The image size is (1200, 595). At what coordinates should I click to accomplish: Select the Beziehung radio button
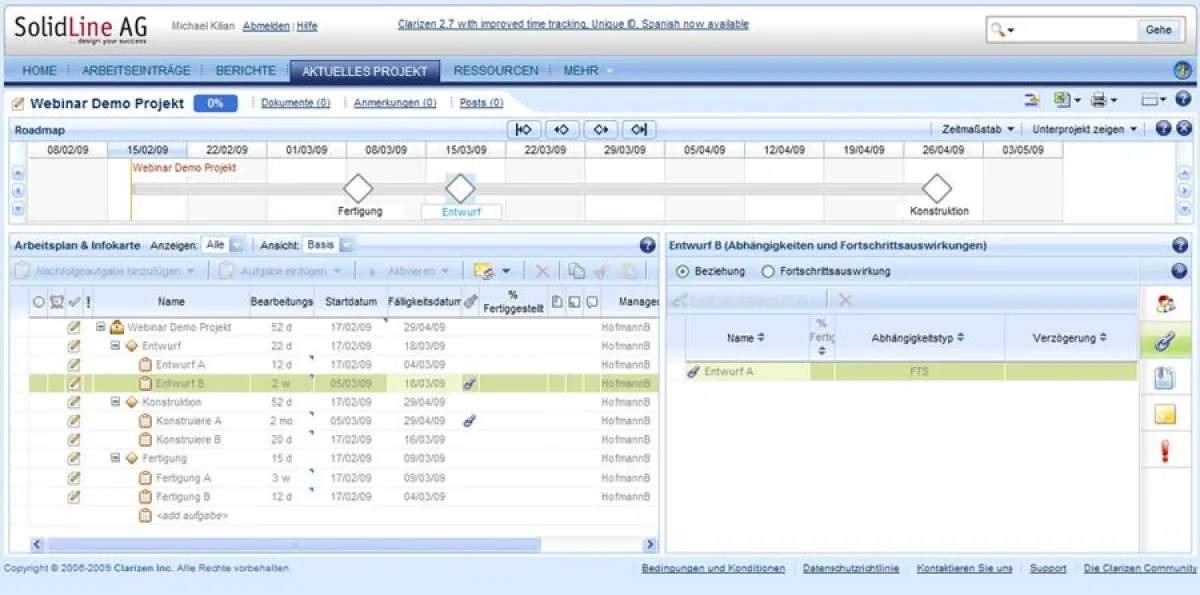tap(683, 271)
